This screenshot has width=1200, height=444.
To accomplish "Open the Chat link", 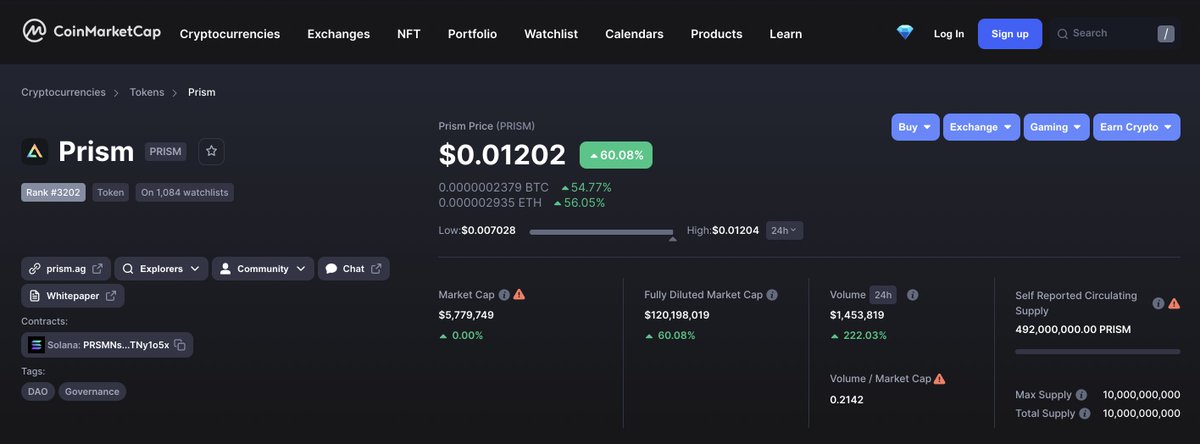I will (353, 269).
